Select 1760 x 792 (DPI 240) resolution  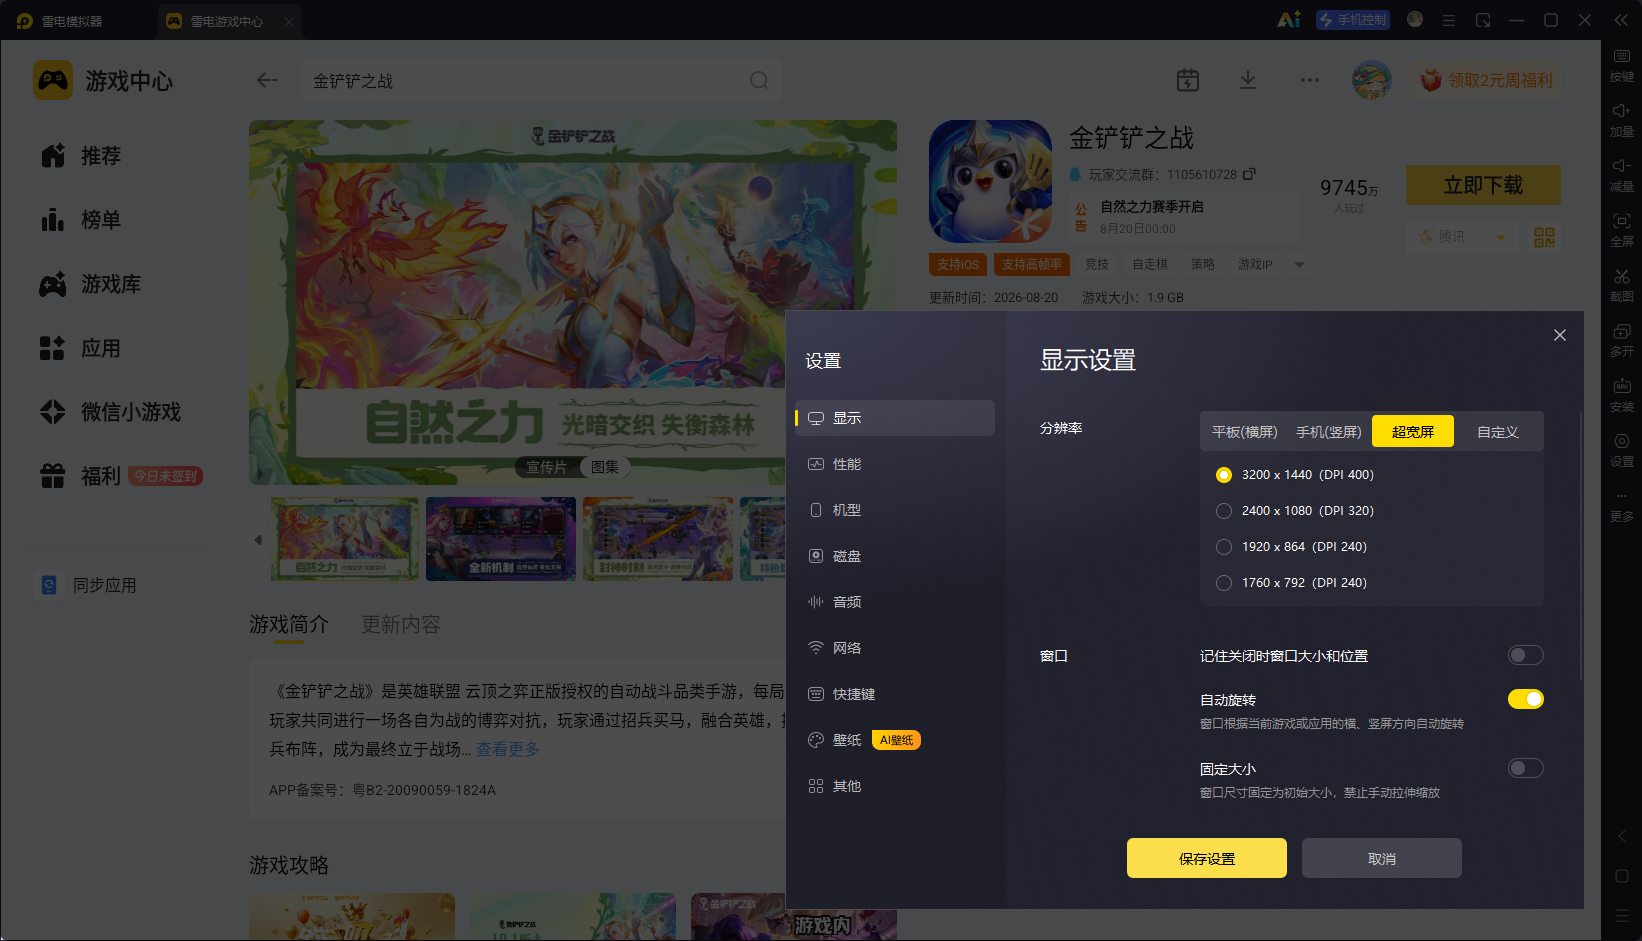(x=1224, y=583)
